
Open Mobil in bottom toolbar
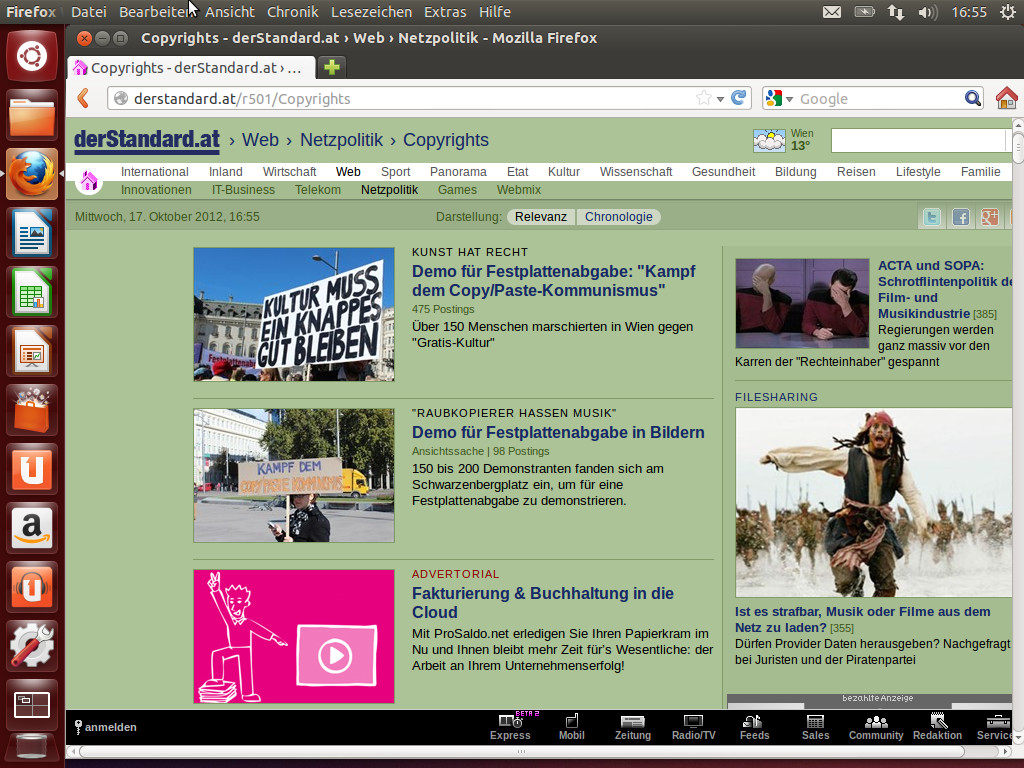pyautogui.click(x=571, y=727)
